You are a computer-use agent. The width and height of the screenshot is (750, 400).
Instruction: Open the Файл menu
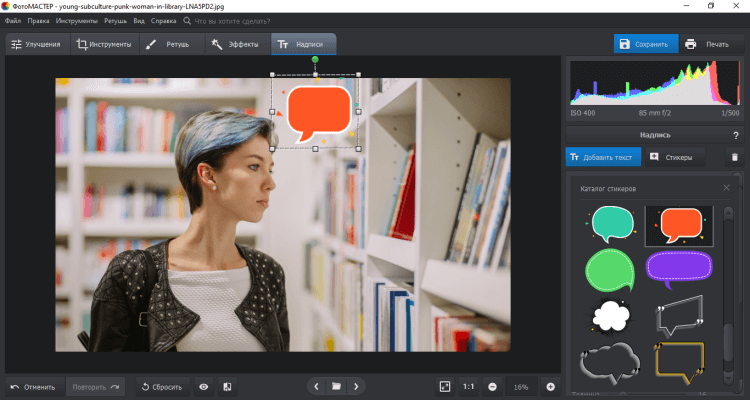12,20
